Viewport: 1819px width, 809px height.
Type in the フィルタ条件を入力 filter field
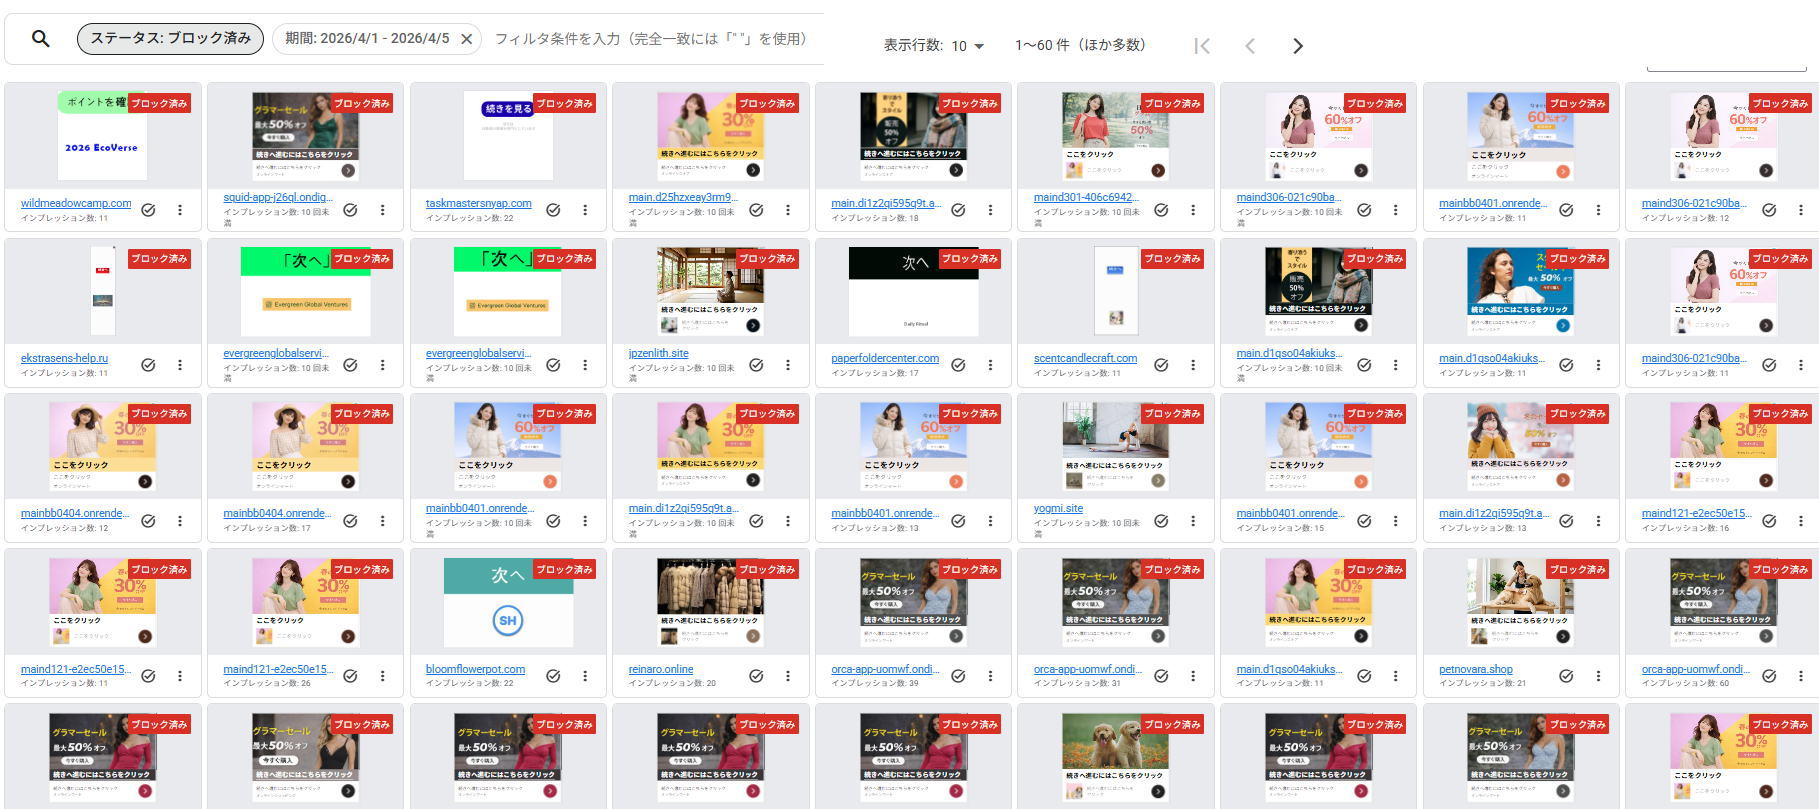pyautogui.click(x=650, y=39)
